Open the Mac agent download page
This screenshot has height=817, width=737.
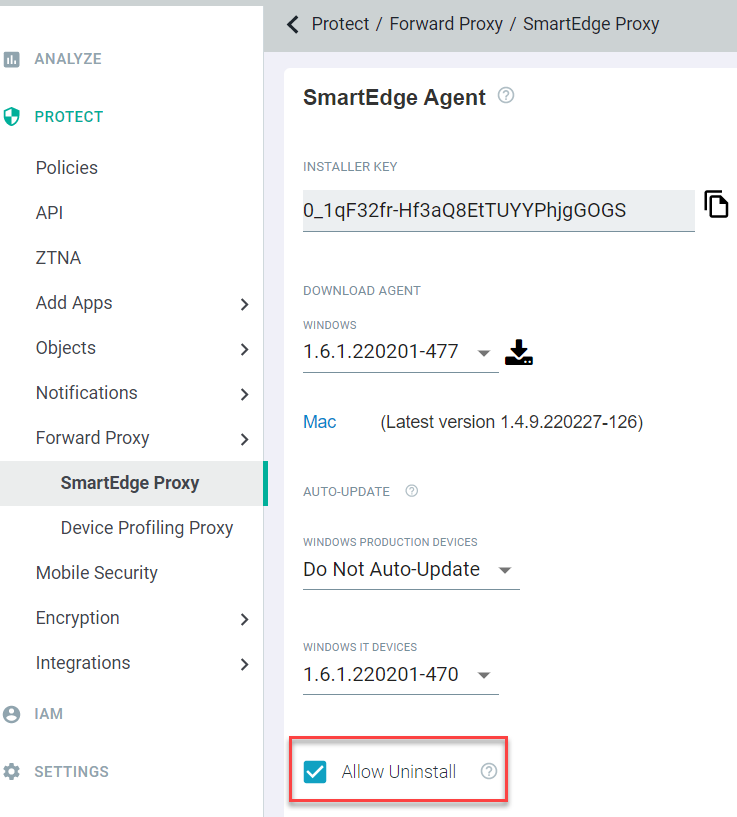tap(319, 421)
